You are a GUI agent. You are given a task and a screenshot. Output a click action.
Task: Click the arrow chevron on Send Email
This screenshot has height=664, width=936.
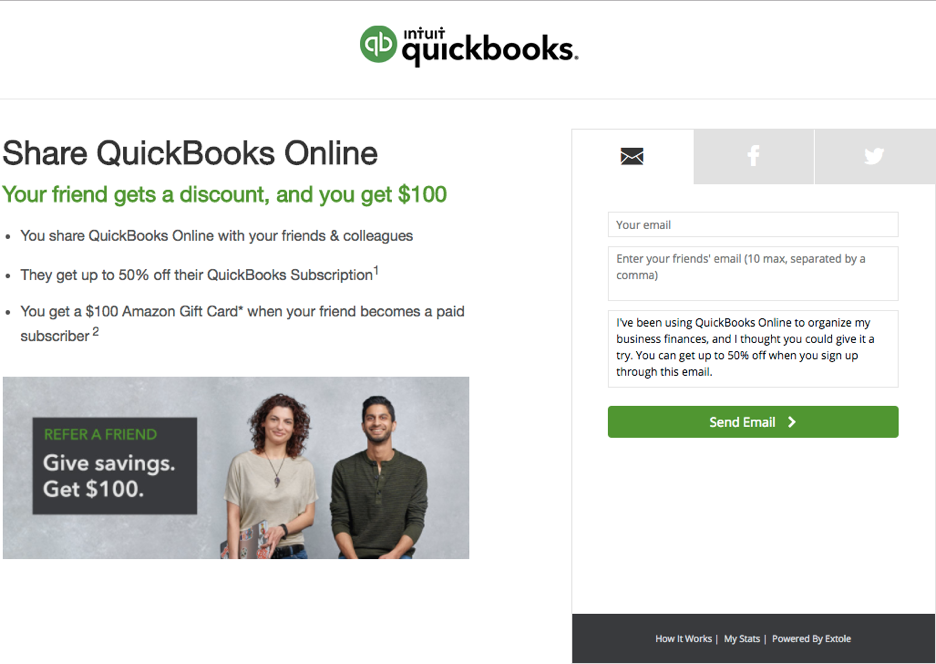[x=792, y=422]
